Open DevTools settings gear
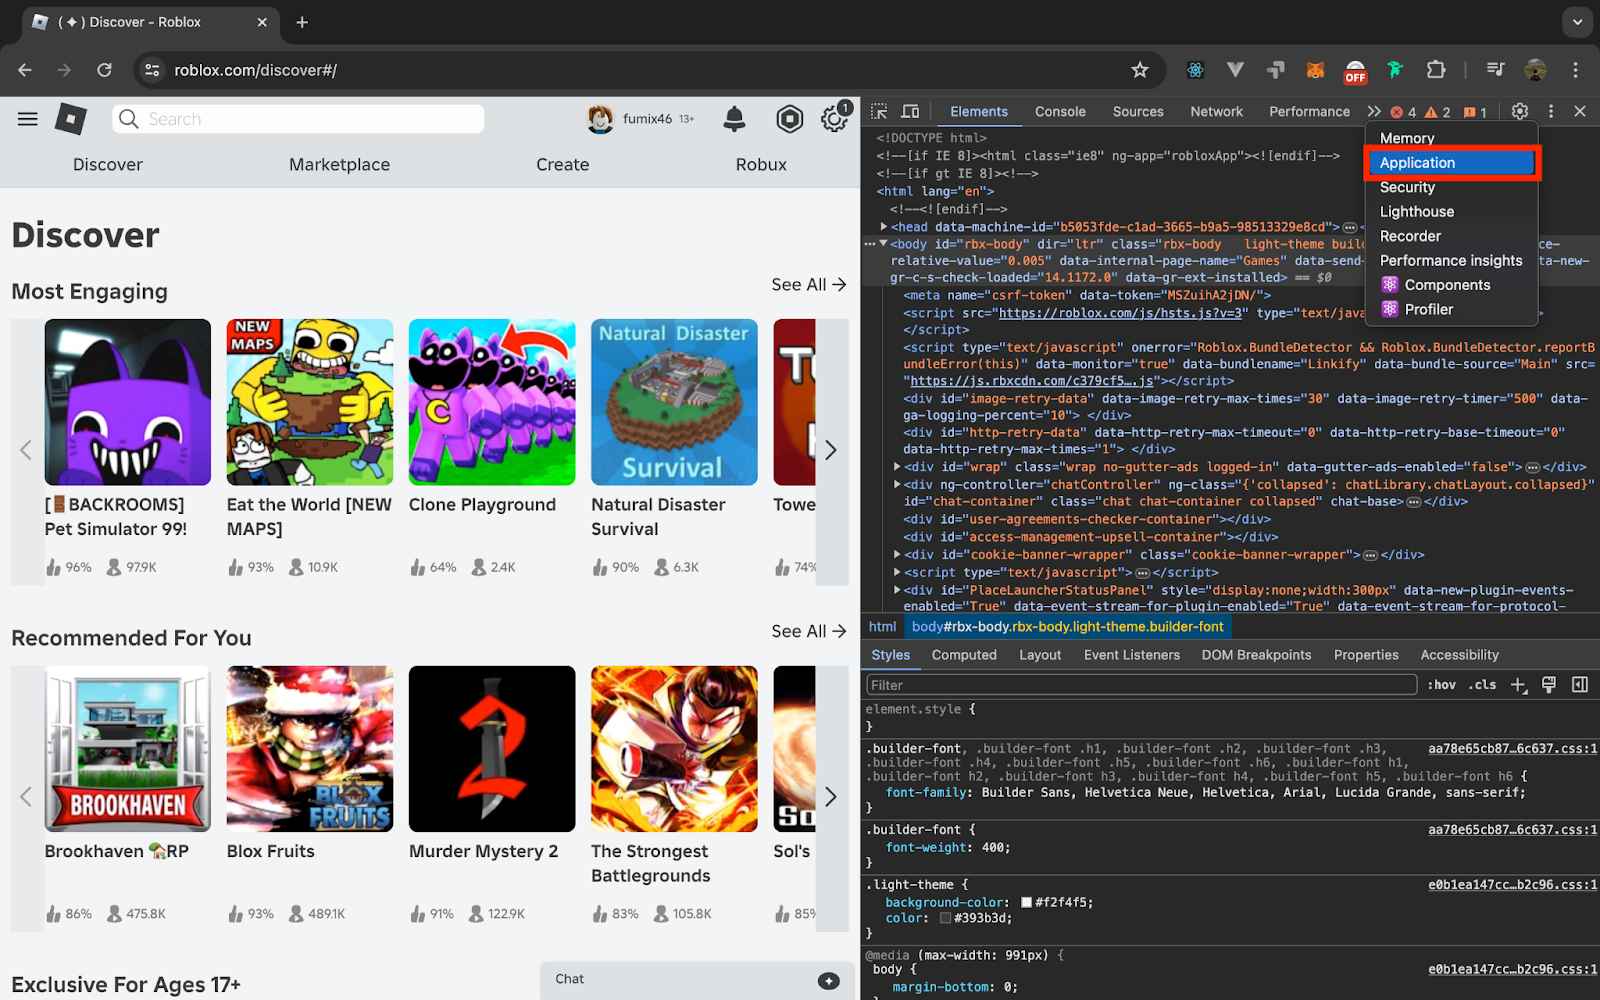 tap(1519, 112)
